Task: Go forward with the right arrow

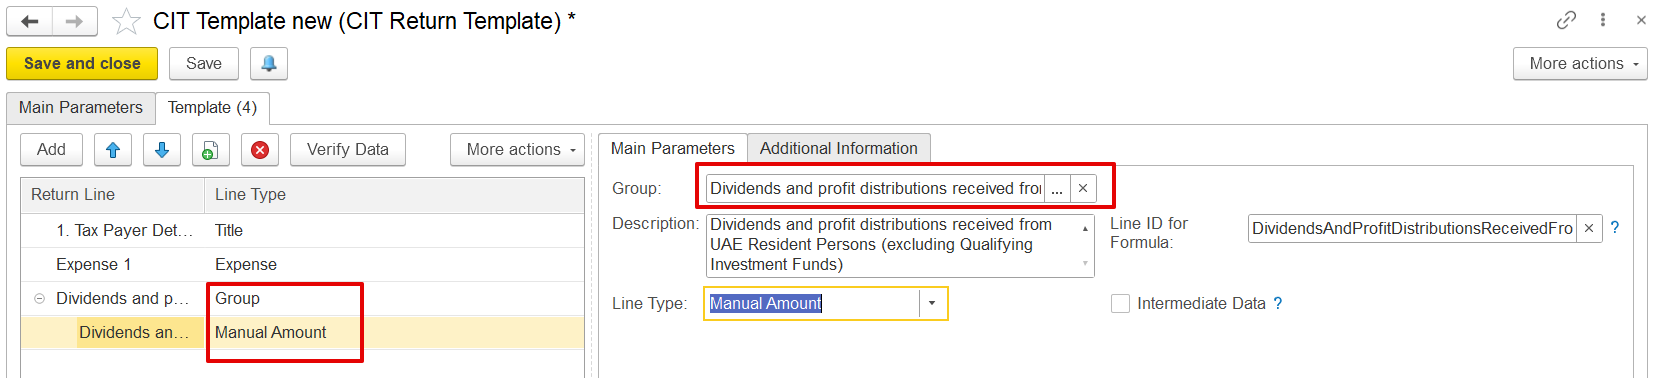Action: [x=75, y=21]
